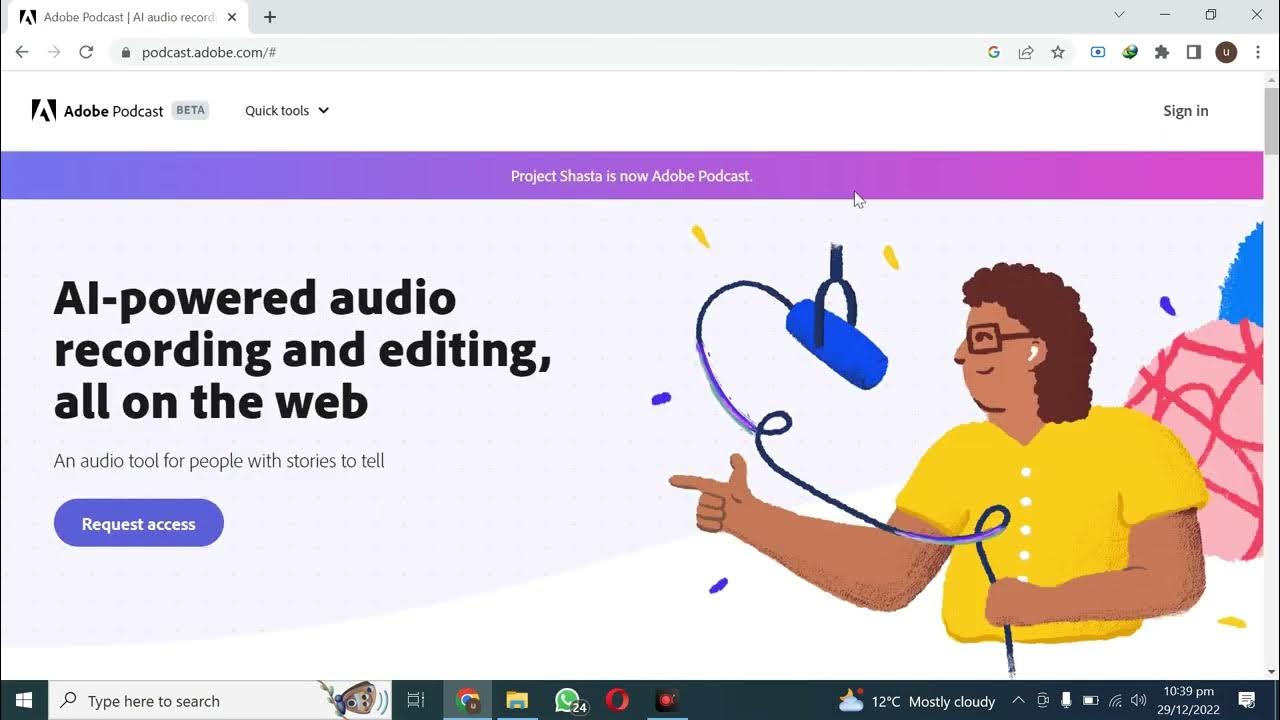Bookmark this page with the star icon
Viewport: 1280px width, 720px height.
1058,52
